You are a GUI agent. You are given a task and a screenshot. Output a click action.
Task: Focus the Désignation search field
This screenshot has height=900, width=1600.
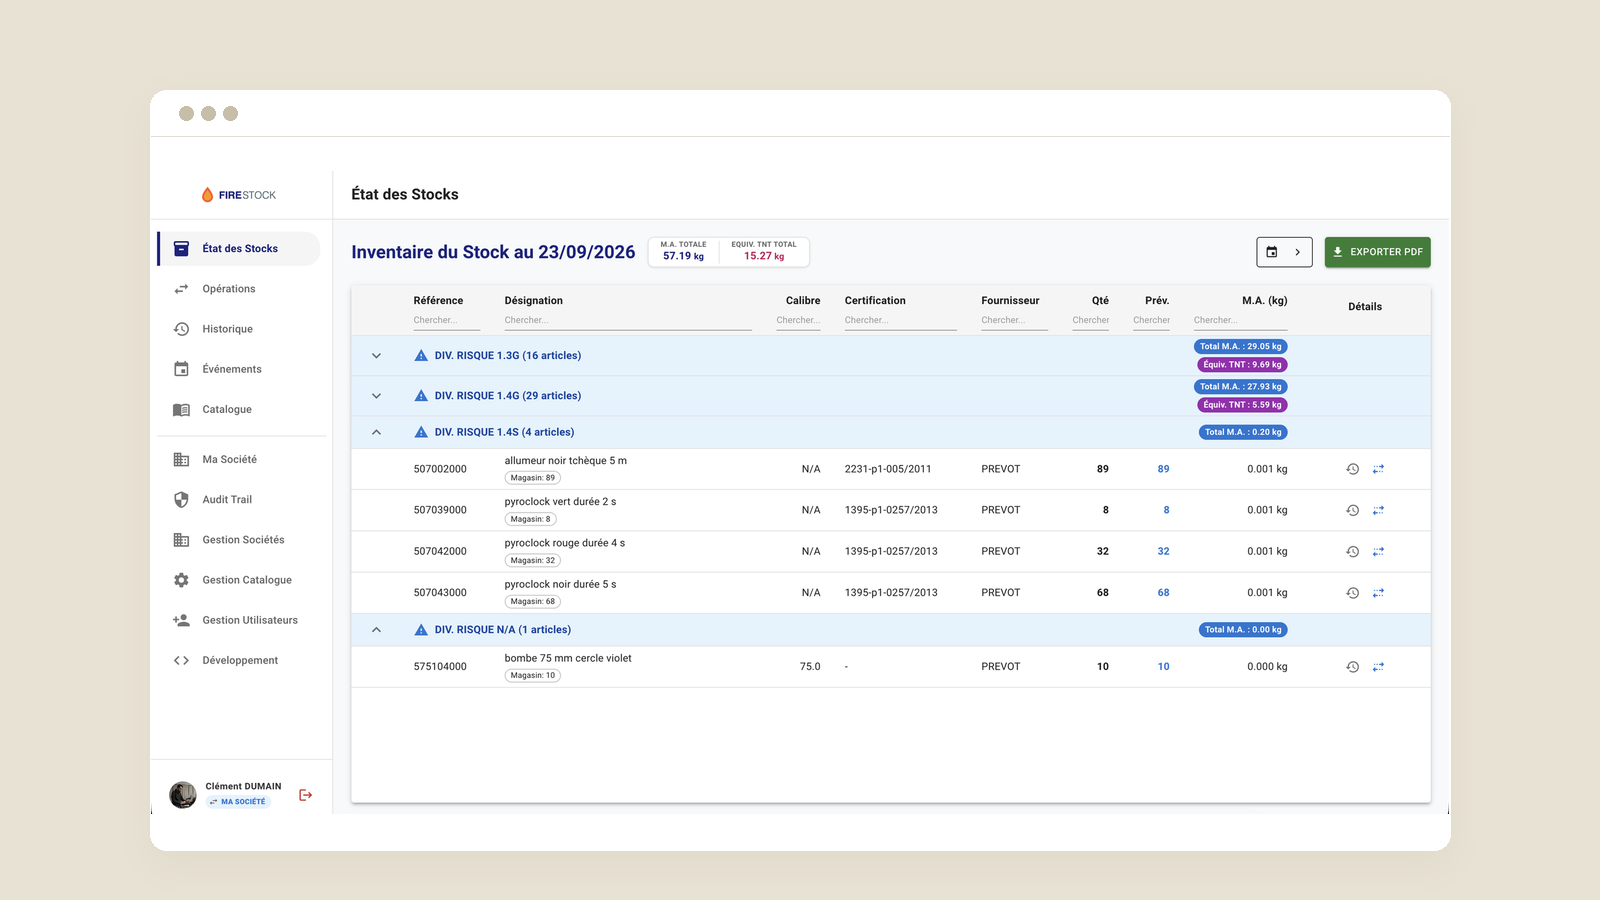pyautogui.click(x=627, y=320)
